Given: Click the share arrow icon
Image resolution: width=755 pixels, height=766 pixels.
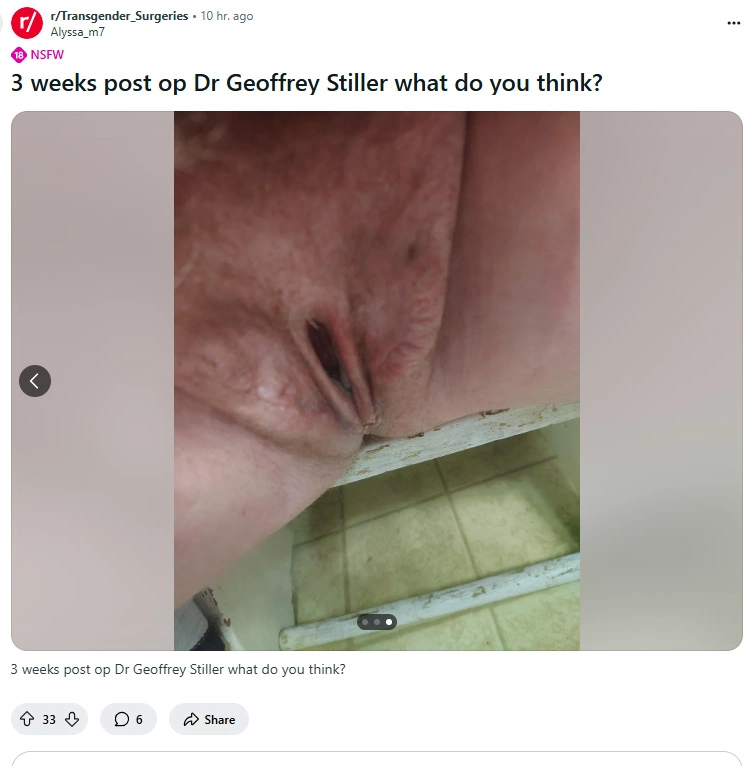Looking at the screenshot, I should pyautogui.click(x=191, y=719).
